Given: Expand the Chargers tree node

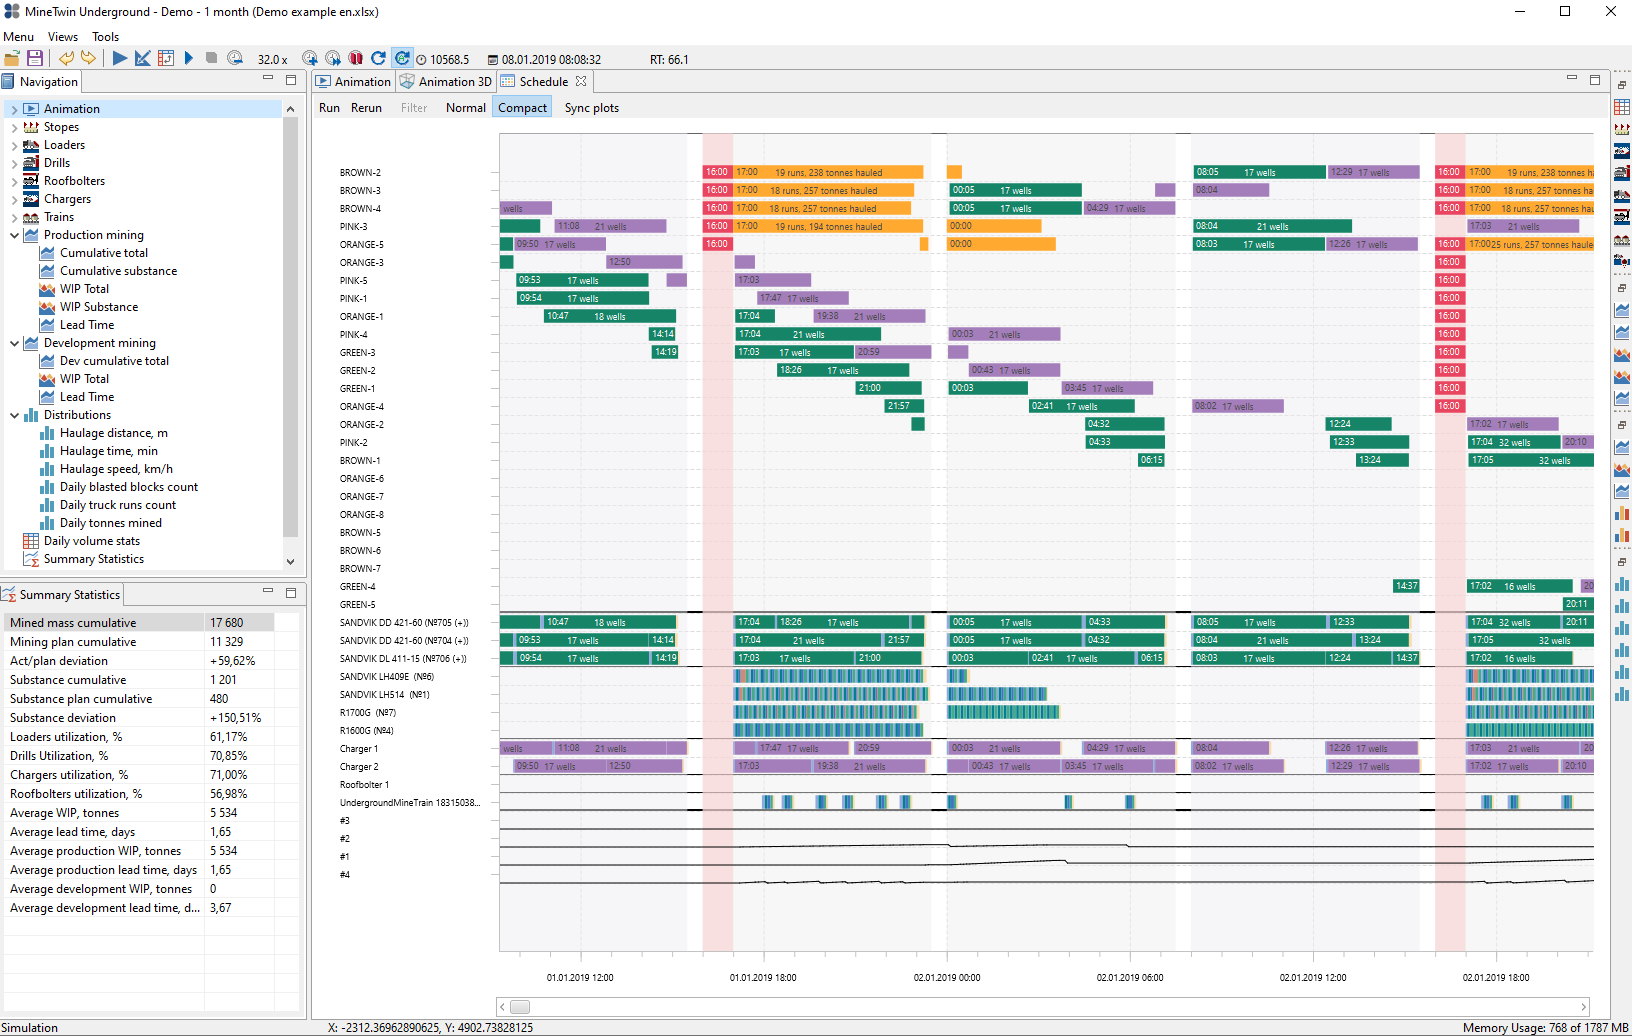Looking at the screenshot, I should (14, 199).
